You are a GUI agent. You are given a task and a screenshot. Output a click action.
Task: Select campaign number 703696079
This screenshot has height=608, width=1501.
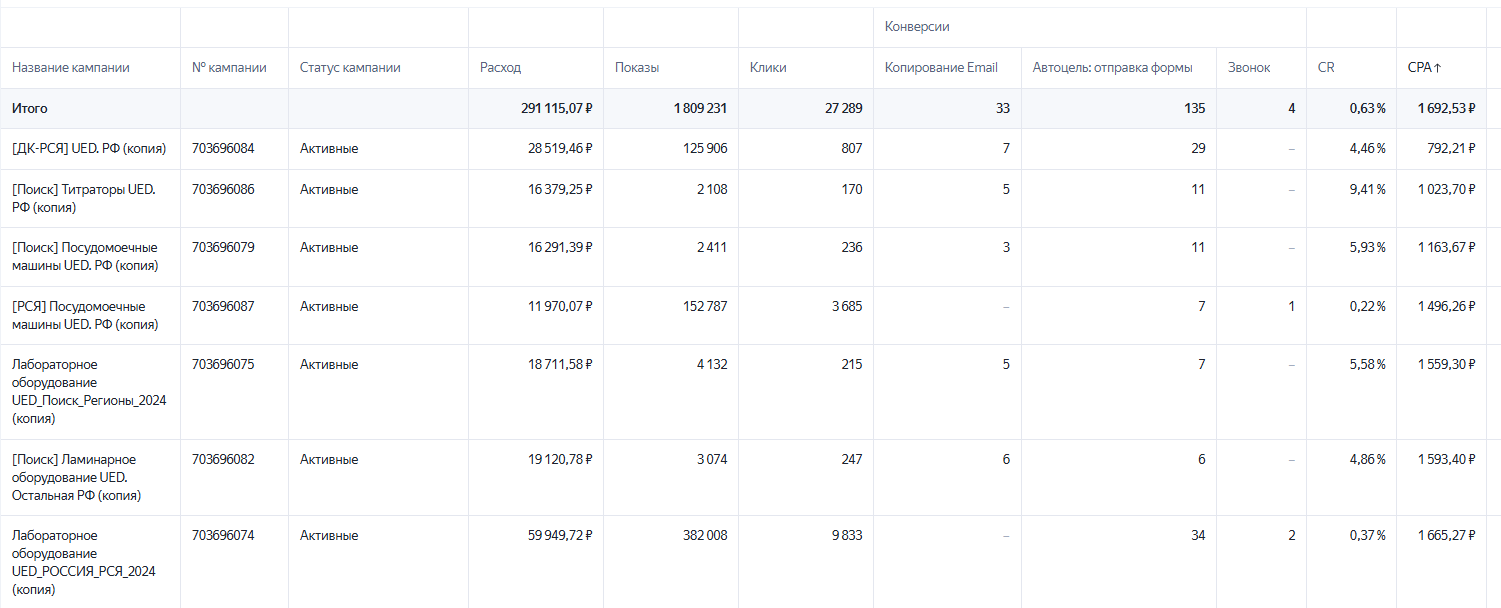[223, 248]
